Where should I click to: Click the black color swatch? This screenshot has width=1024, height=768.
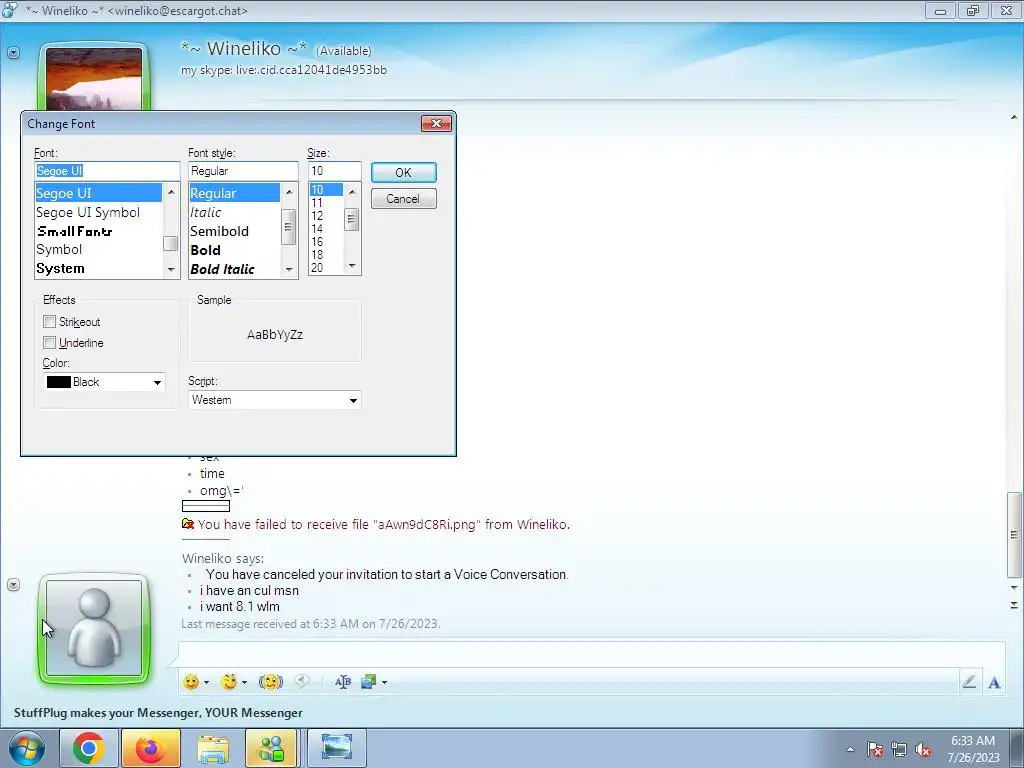[59, 382]
